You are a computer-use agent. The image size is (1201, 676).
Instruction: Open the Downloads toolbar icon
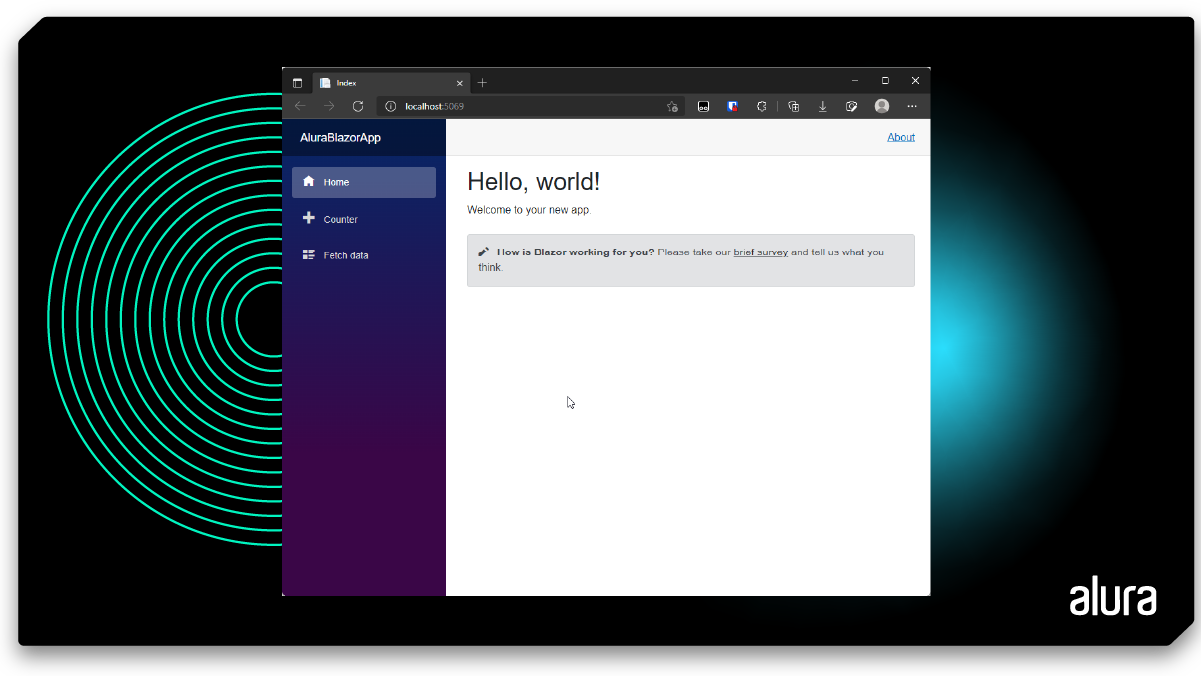[823, 106]
